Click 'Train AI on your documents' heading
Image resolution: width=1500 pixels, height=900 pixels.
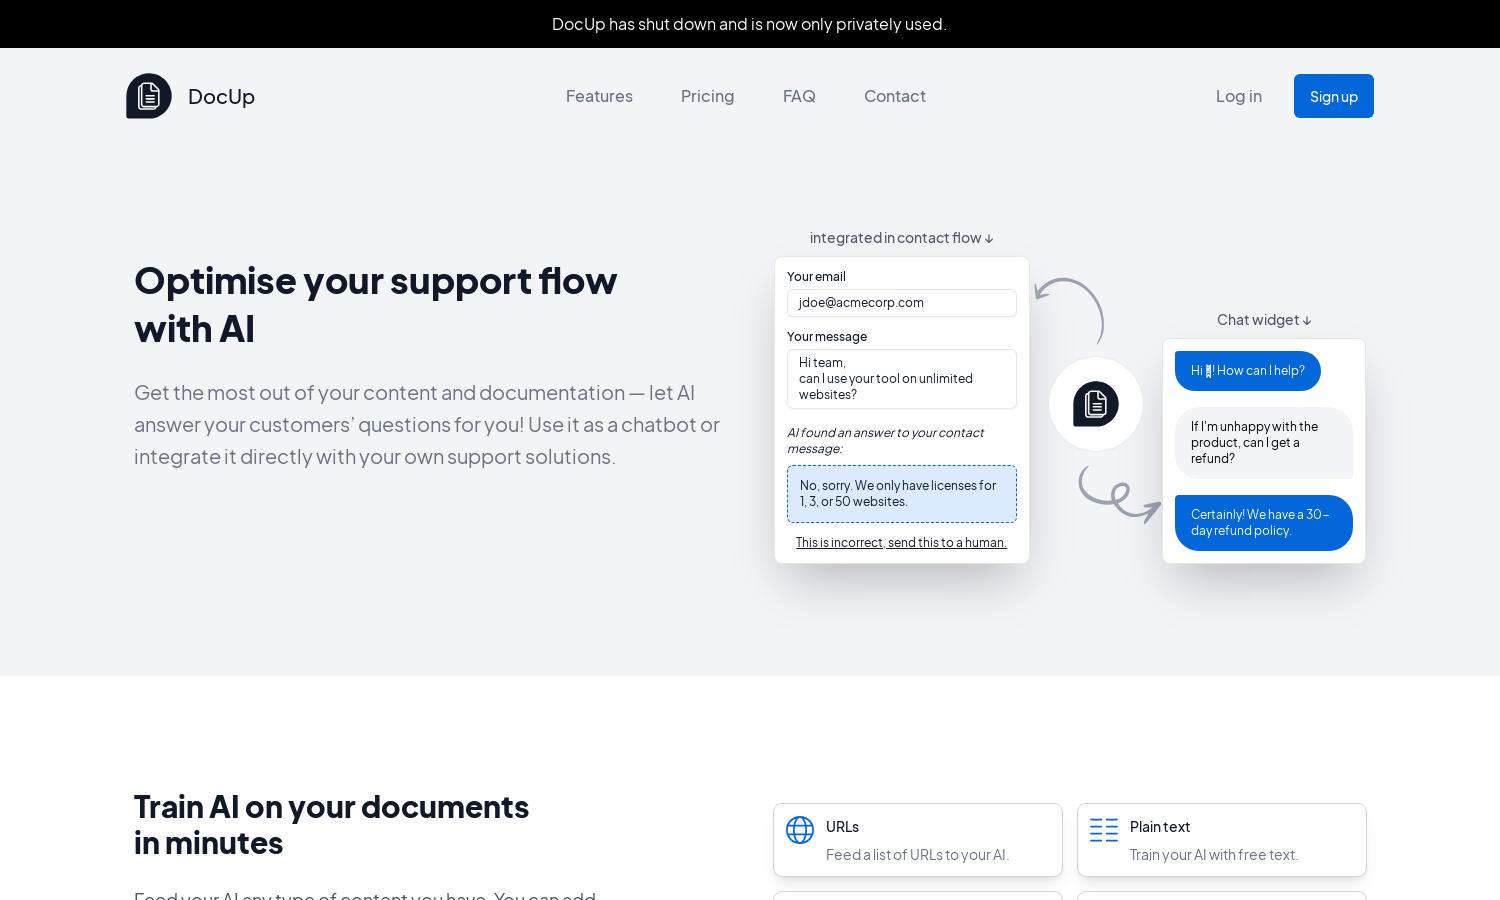point(331,824)
